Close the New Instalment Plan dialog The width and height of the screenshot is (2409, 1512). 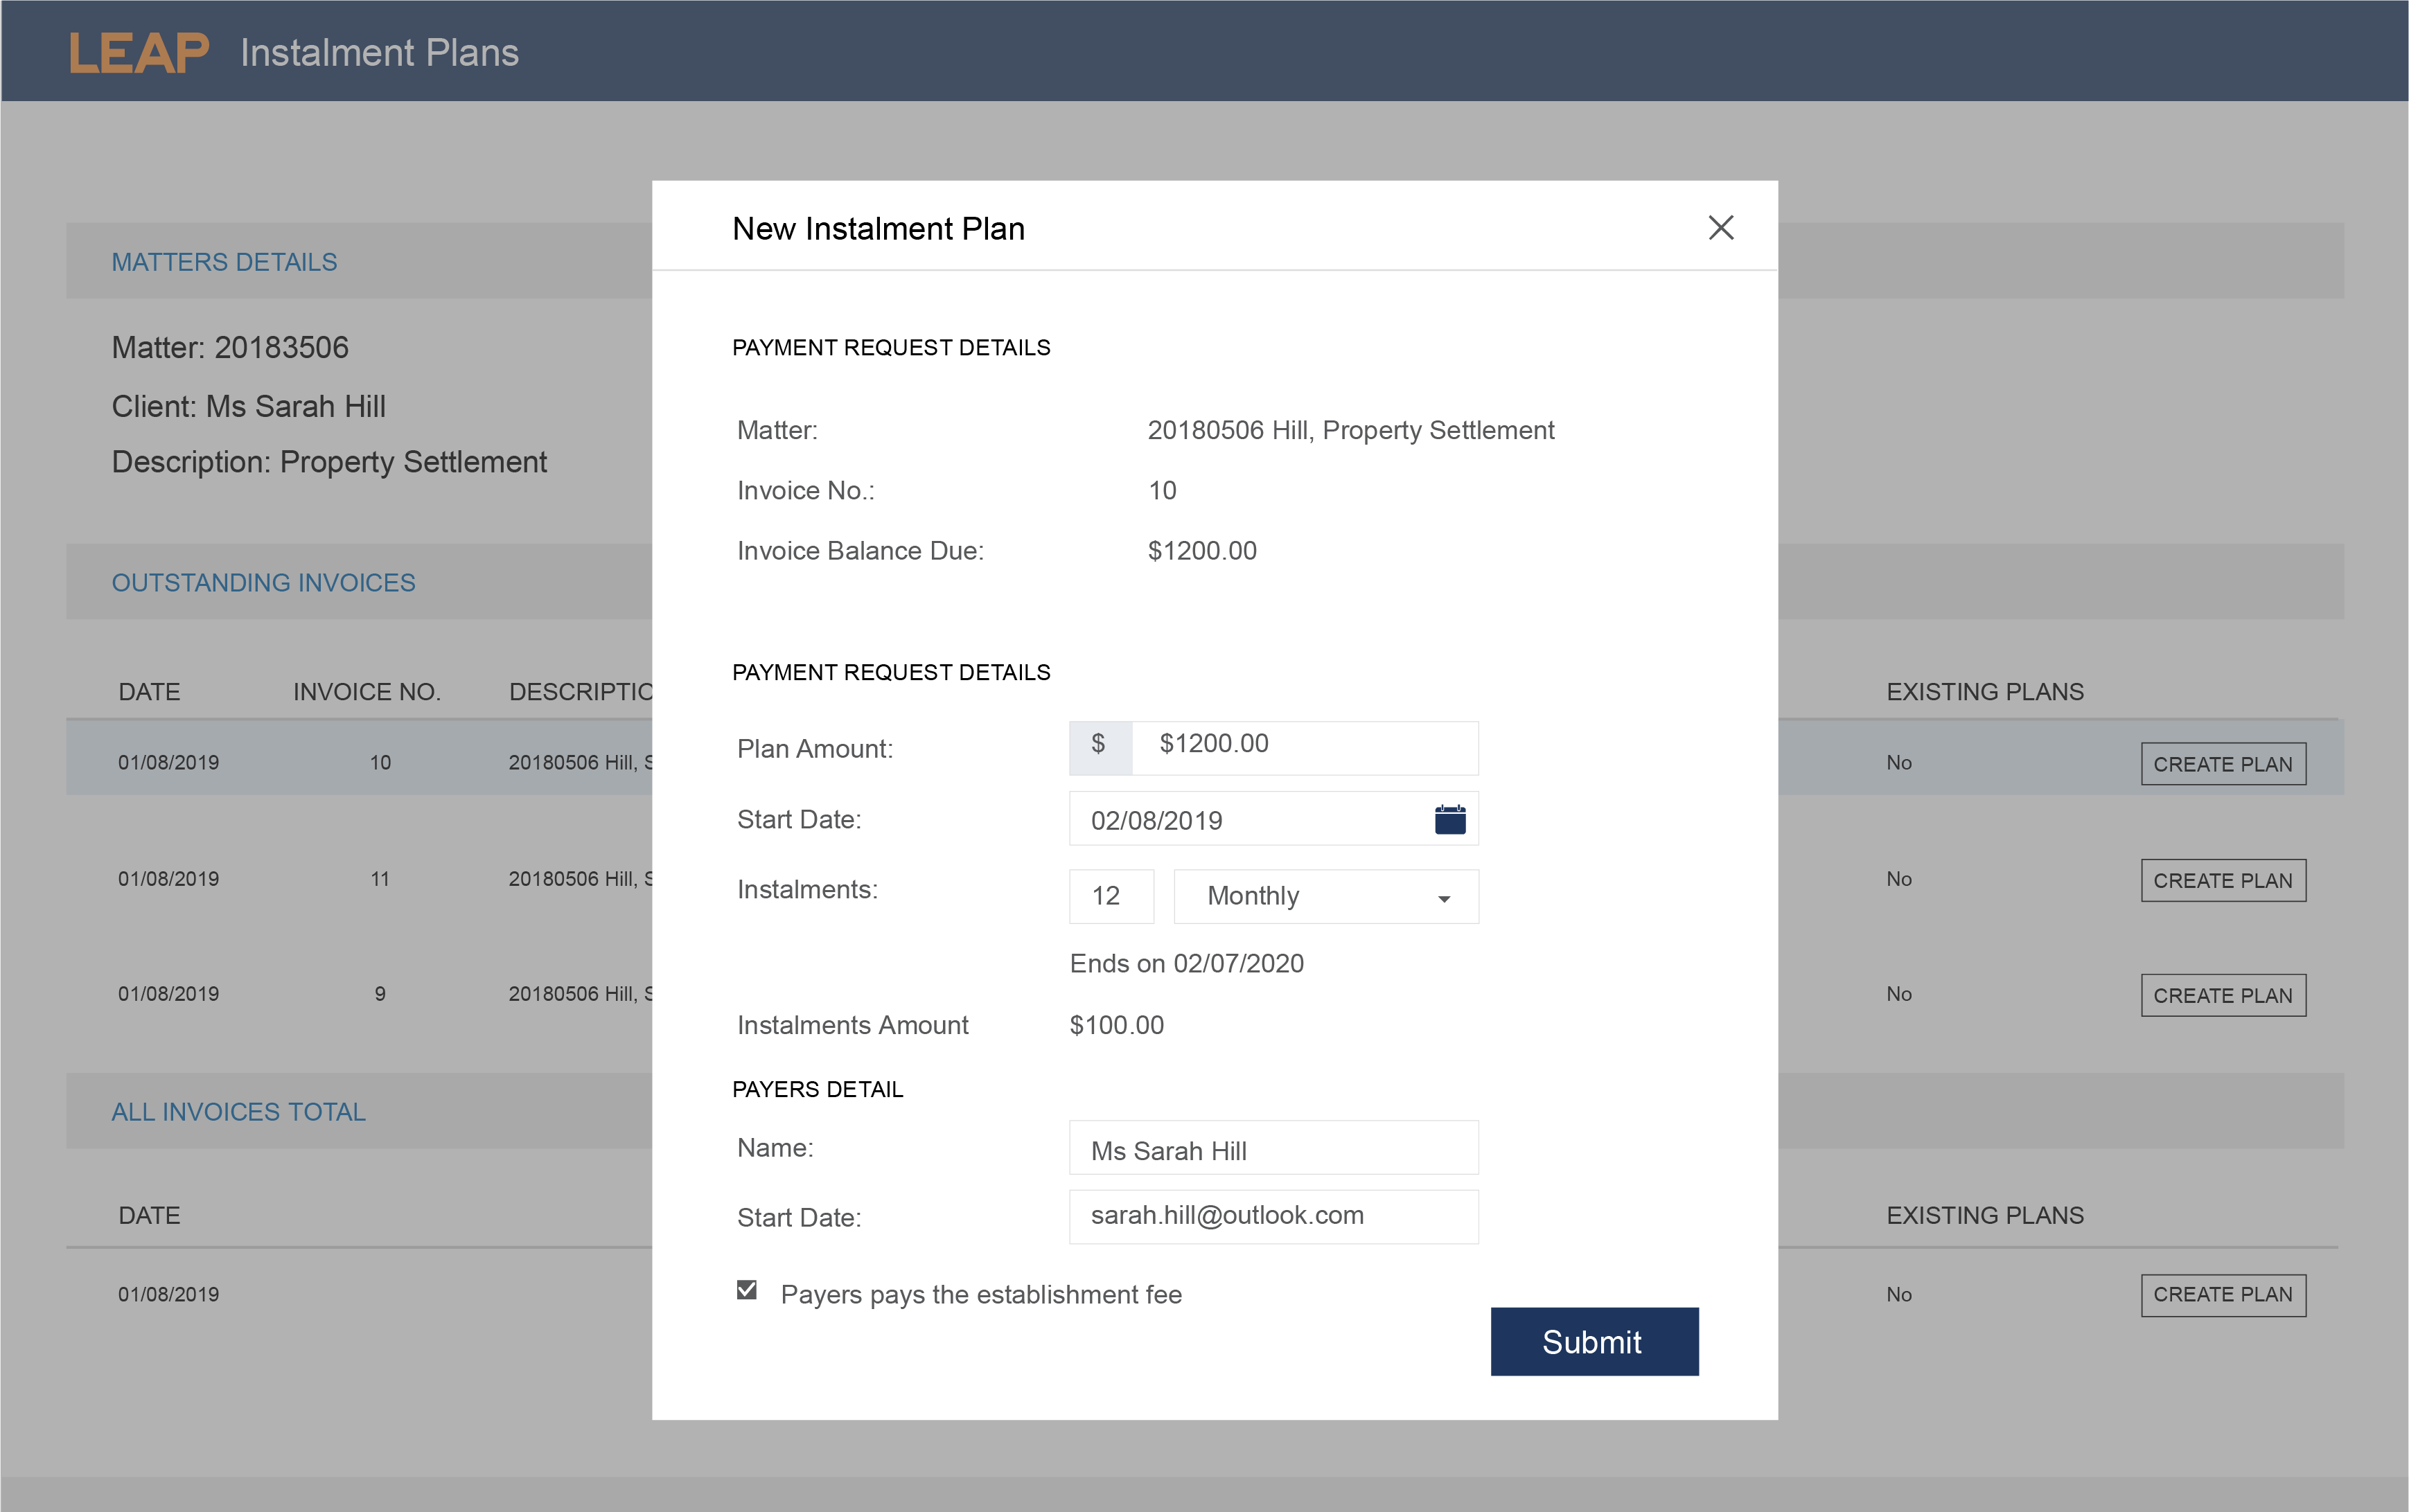pyautogui.click(x=1720, y=228)
